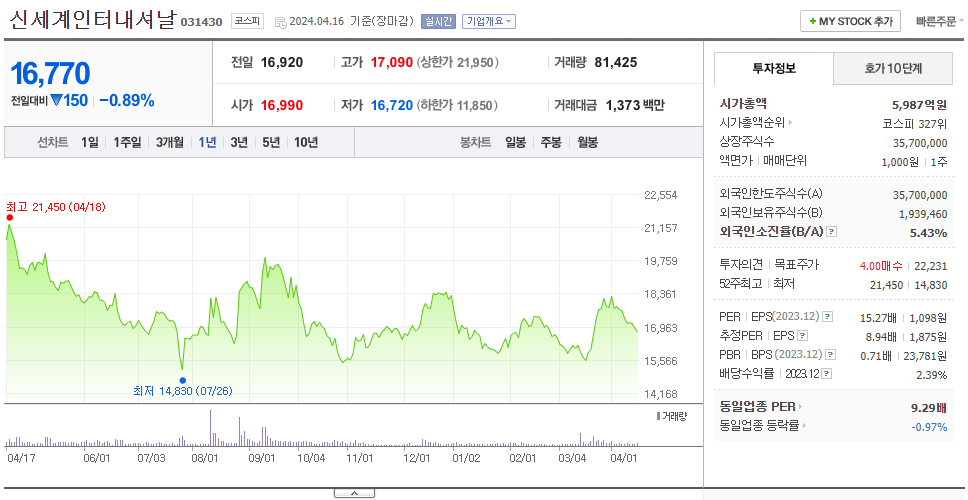968x500 pixels.
Task: Open the 동일업종 PER link
Action: (x=761, y=407)
